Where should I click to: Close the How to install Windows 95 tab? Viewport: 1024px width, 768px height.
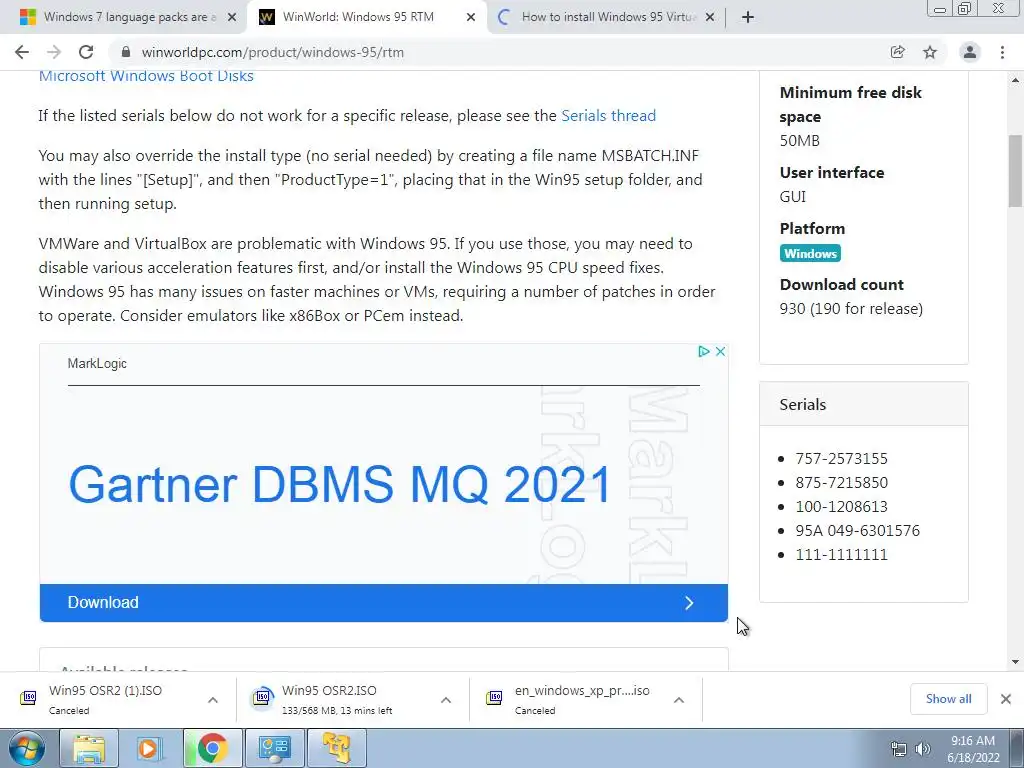(710, 17)
